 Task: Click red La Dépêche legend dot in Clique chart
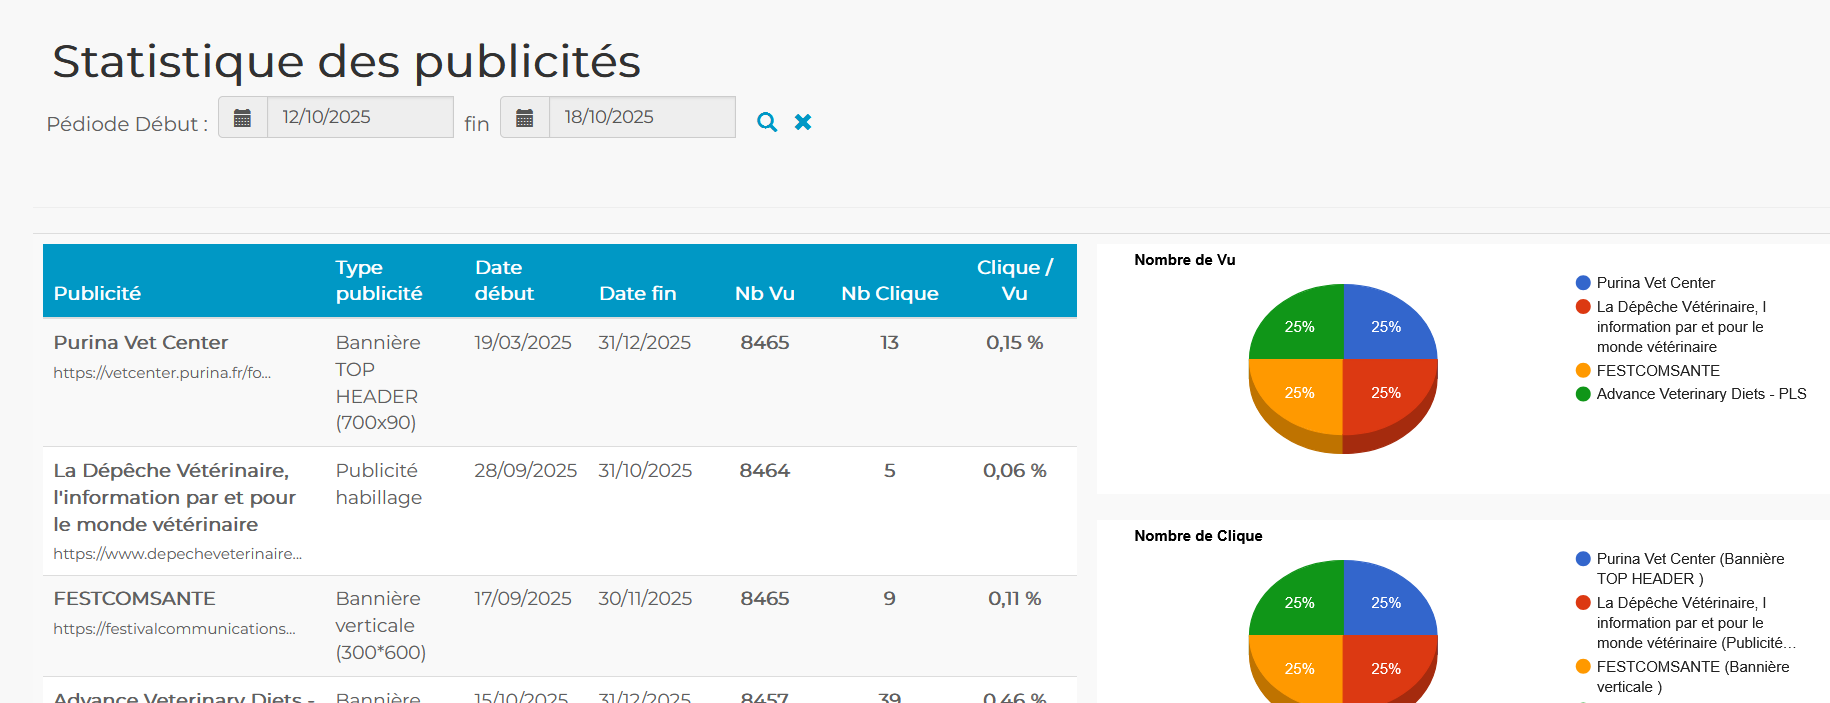tap(1583, 603)
